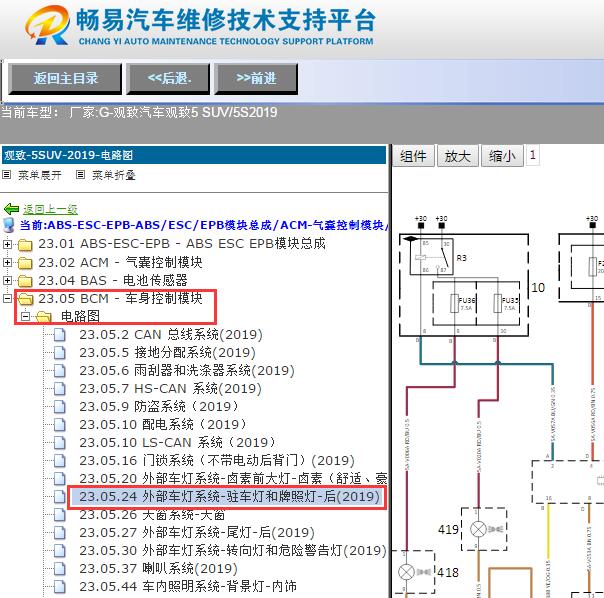Open 23.05.7 HS-CAN 系统(2019) diagram
Screen dimensions: 604x598
coord(170,388)
